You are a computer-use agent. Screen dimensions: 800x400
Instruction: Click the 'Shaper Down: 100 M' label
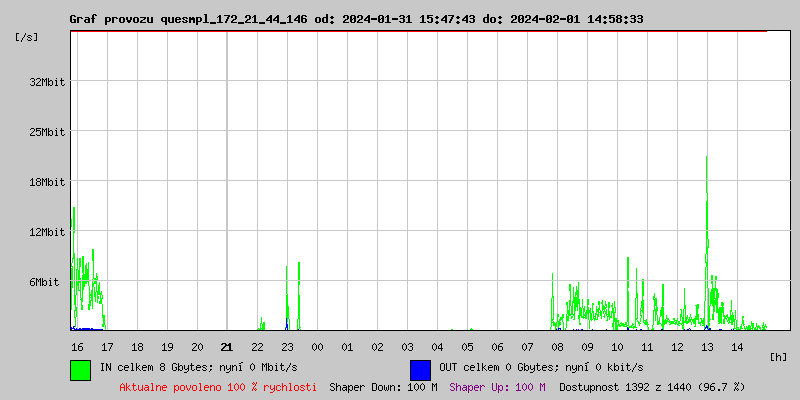[x=383, y=387]
